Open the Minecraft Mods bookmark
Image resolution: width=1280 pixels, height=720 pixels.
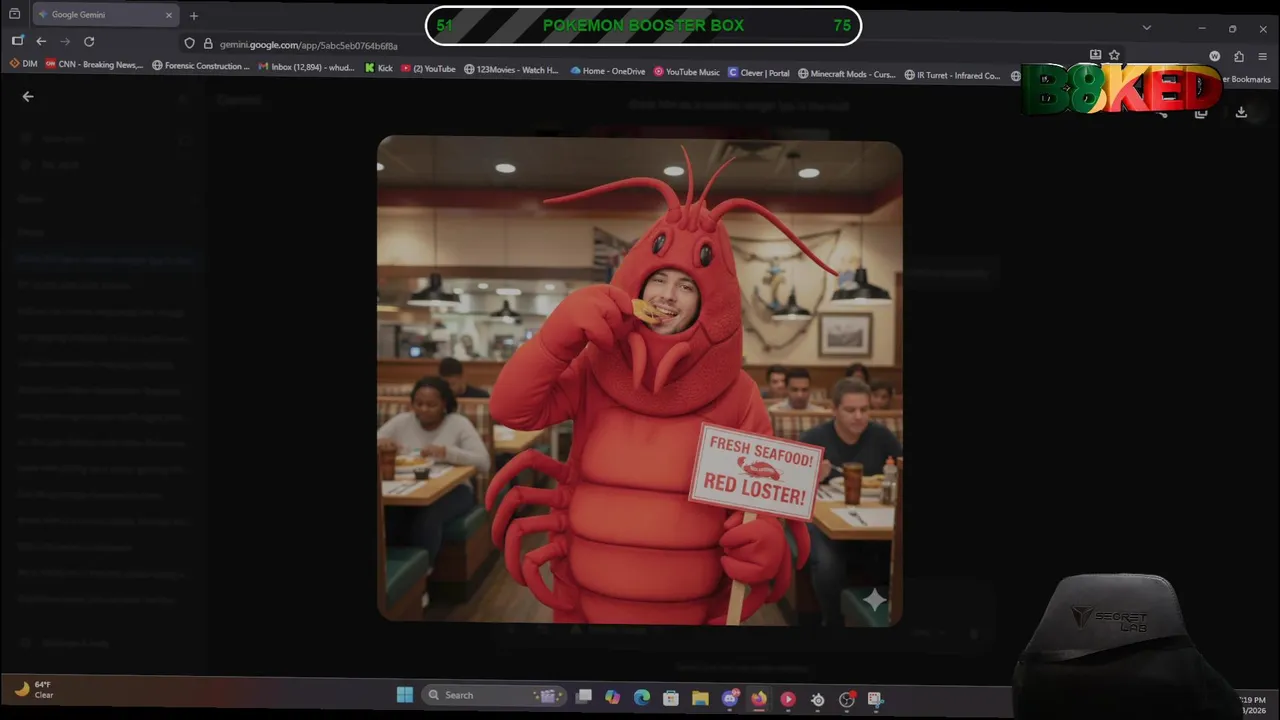click(846, 74)
